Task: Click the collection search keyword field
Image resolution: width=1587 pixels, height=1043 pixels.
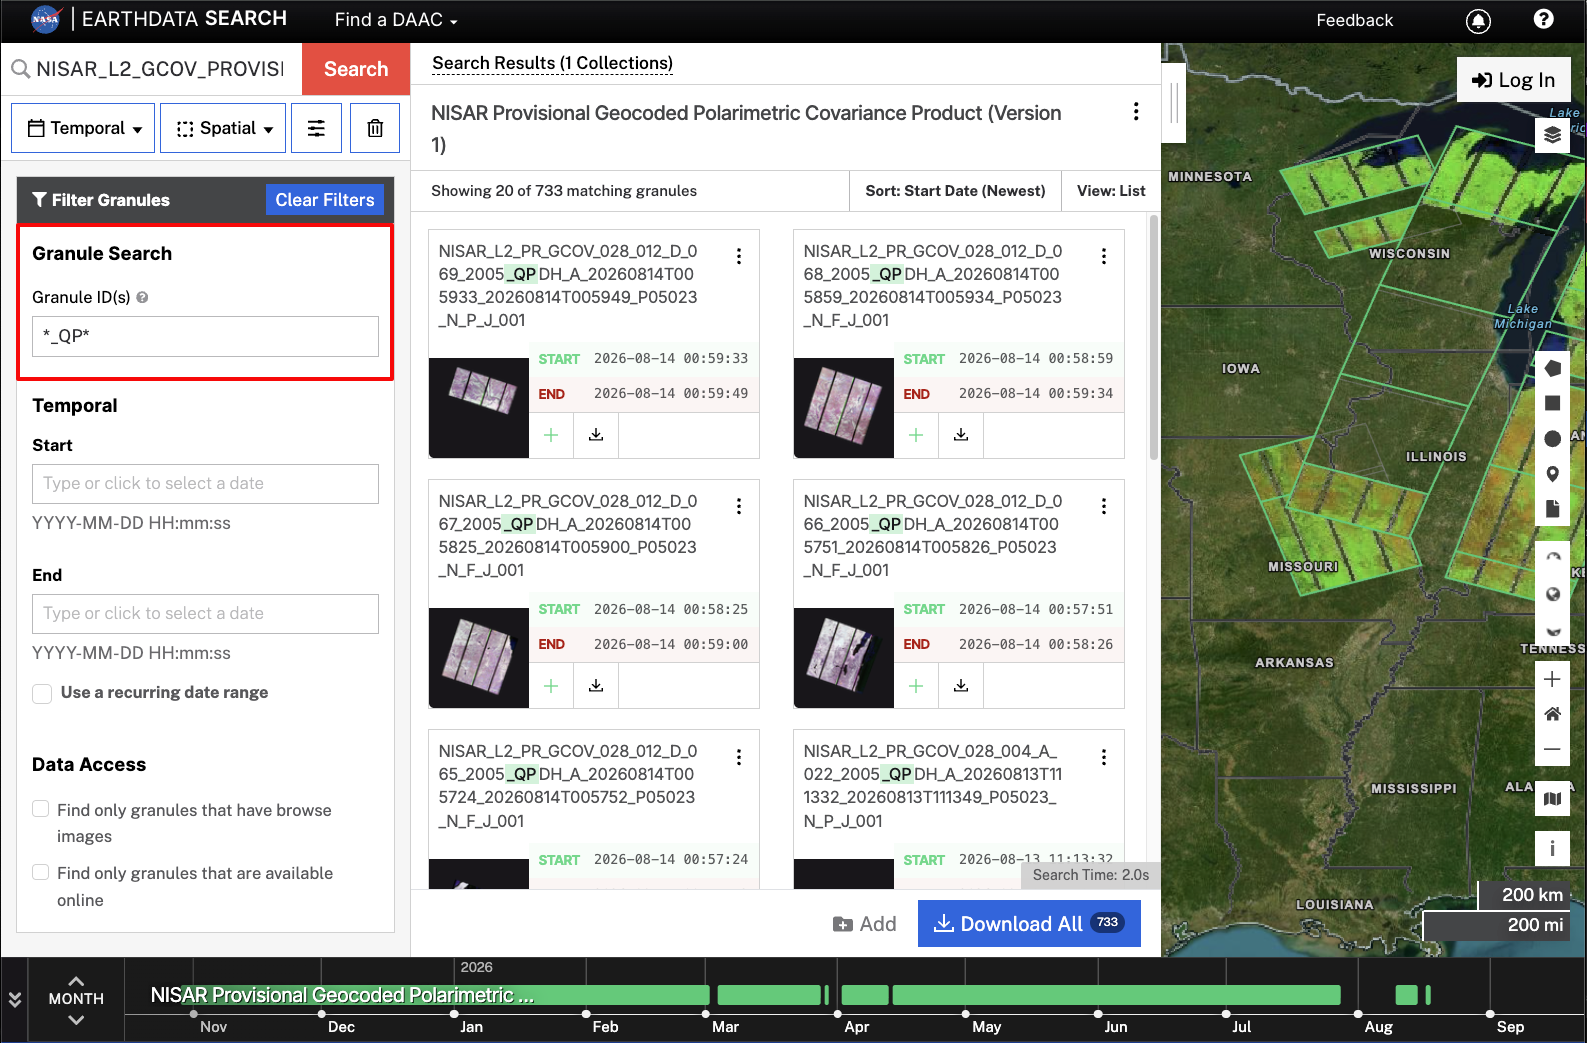Action: [x=160, y=69]
